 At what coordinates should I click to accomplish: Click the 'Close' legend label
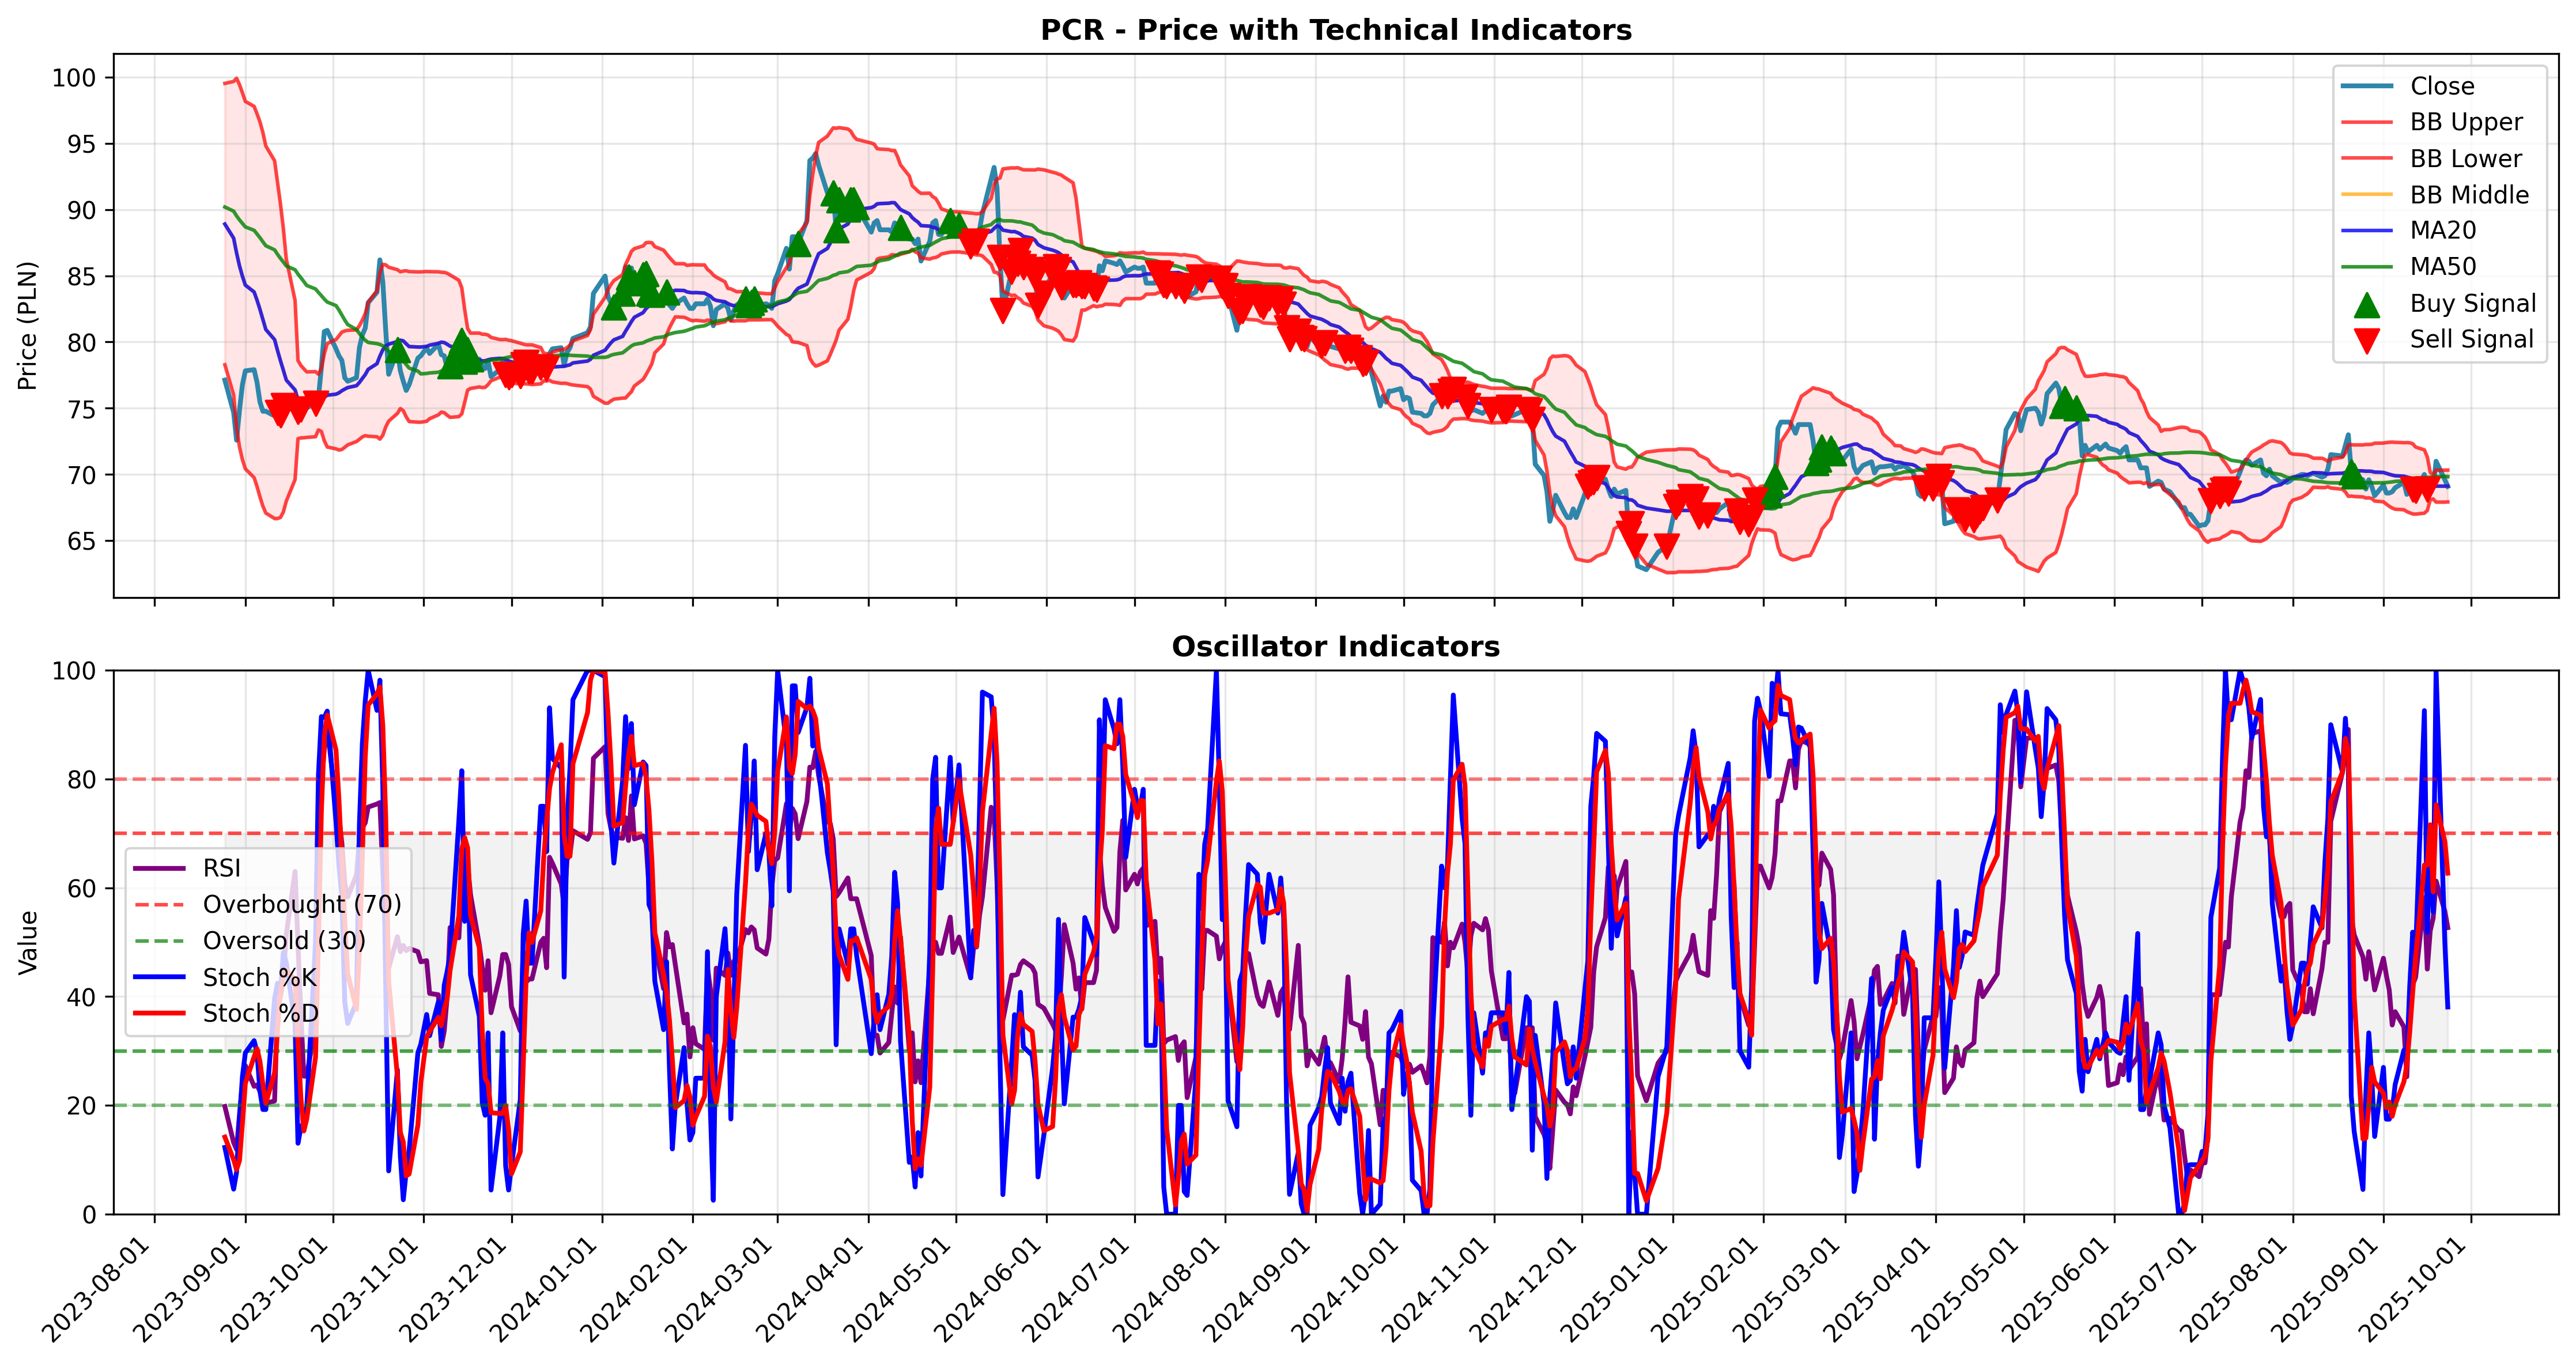click(2442, 86)
